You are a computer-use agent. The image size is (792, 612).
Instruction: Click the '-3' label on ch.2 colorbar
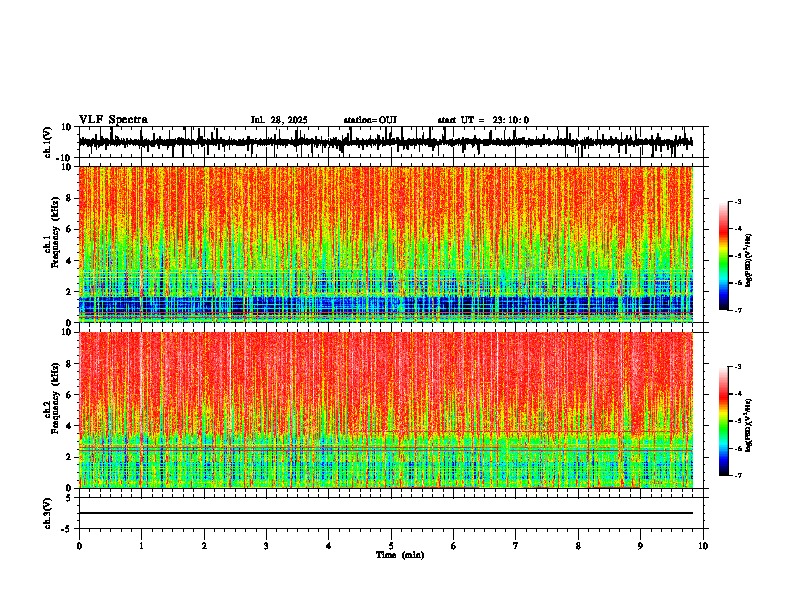(737, 367)
